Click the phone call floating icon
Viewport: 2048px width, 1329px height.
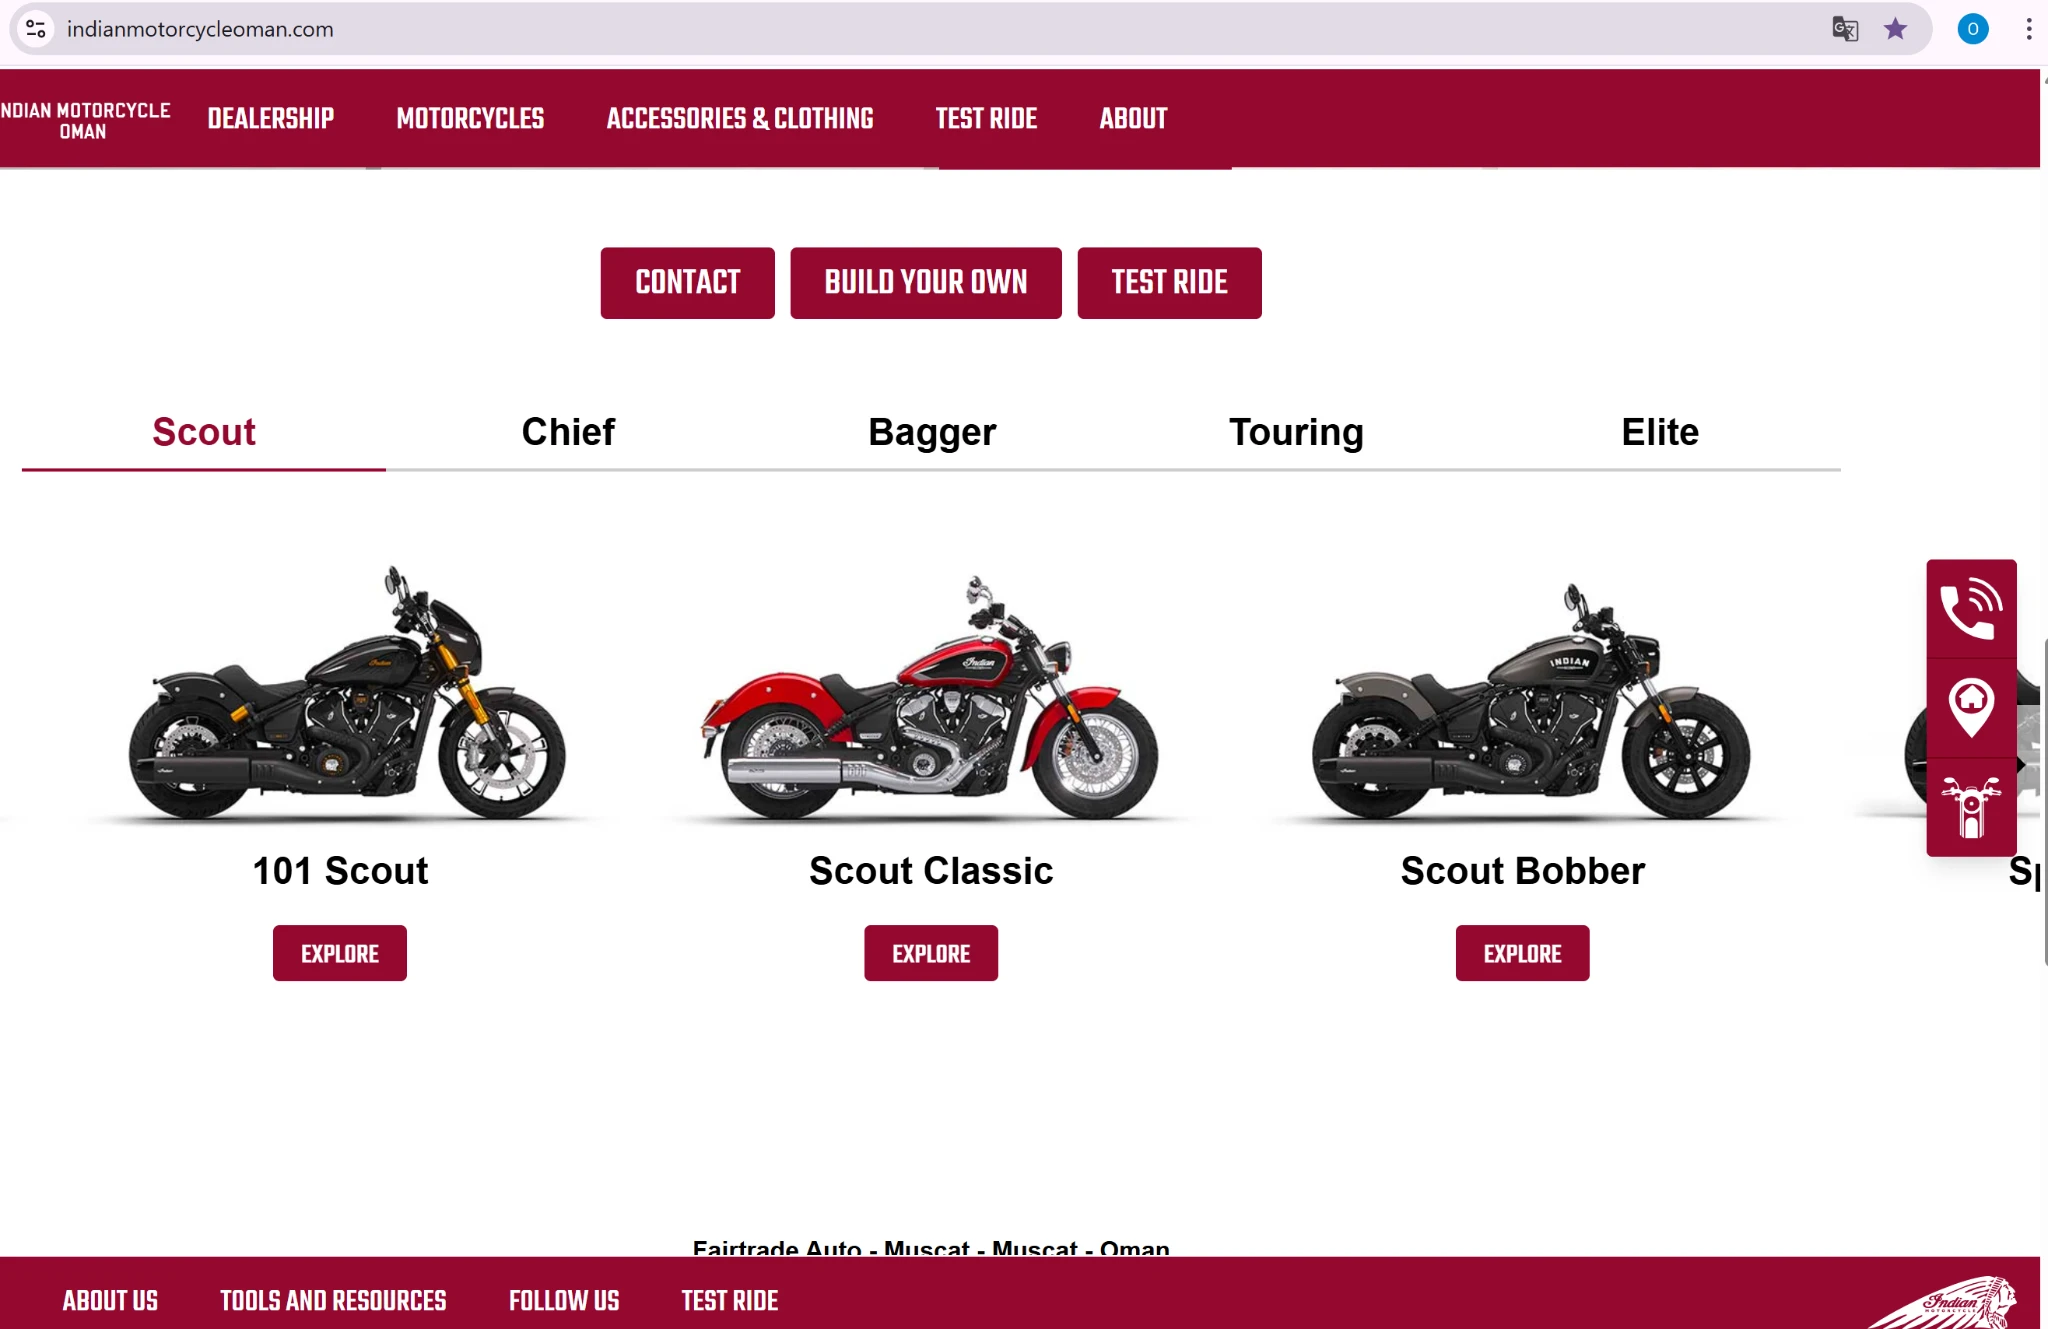coord(1971,608)
